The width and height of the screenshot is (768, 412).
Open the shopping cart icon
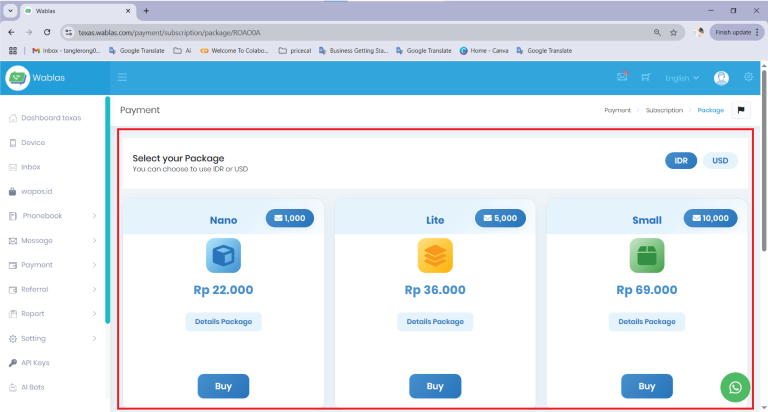pyautogui.click(x=646, y=78)
